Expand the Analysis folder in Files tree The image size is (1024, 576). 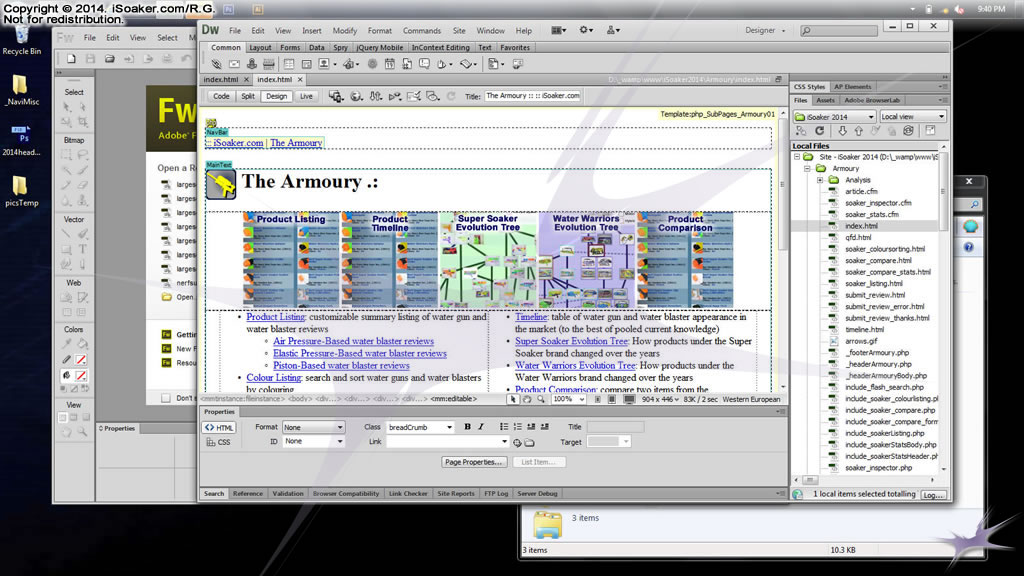tap(820, 180)
